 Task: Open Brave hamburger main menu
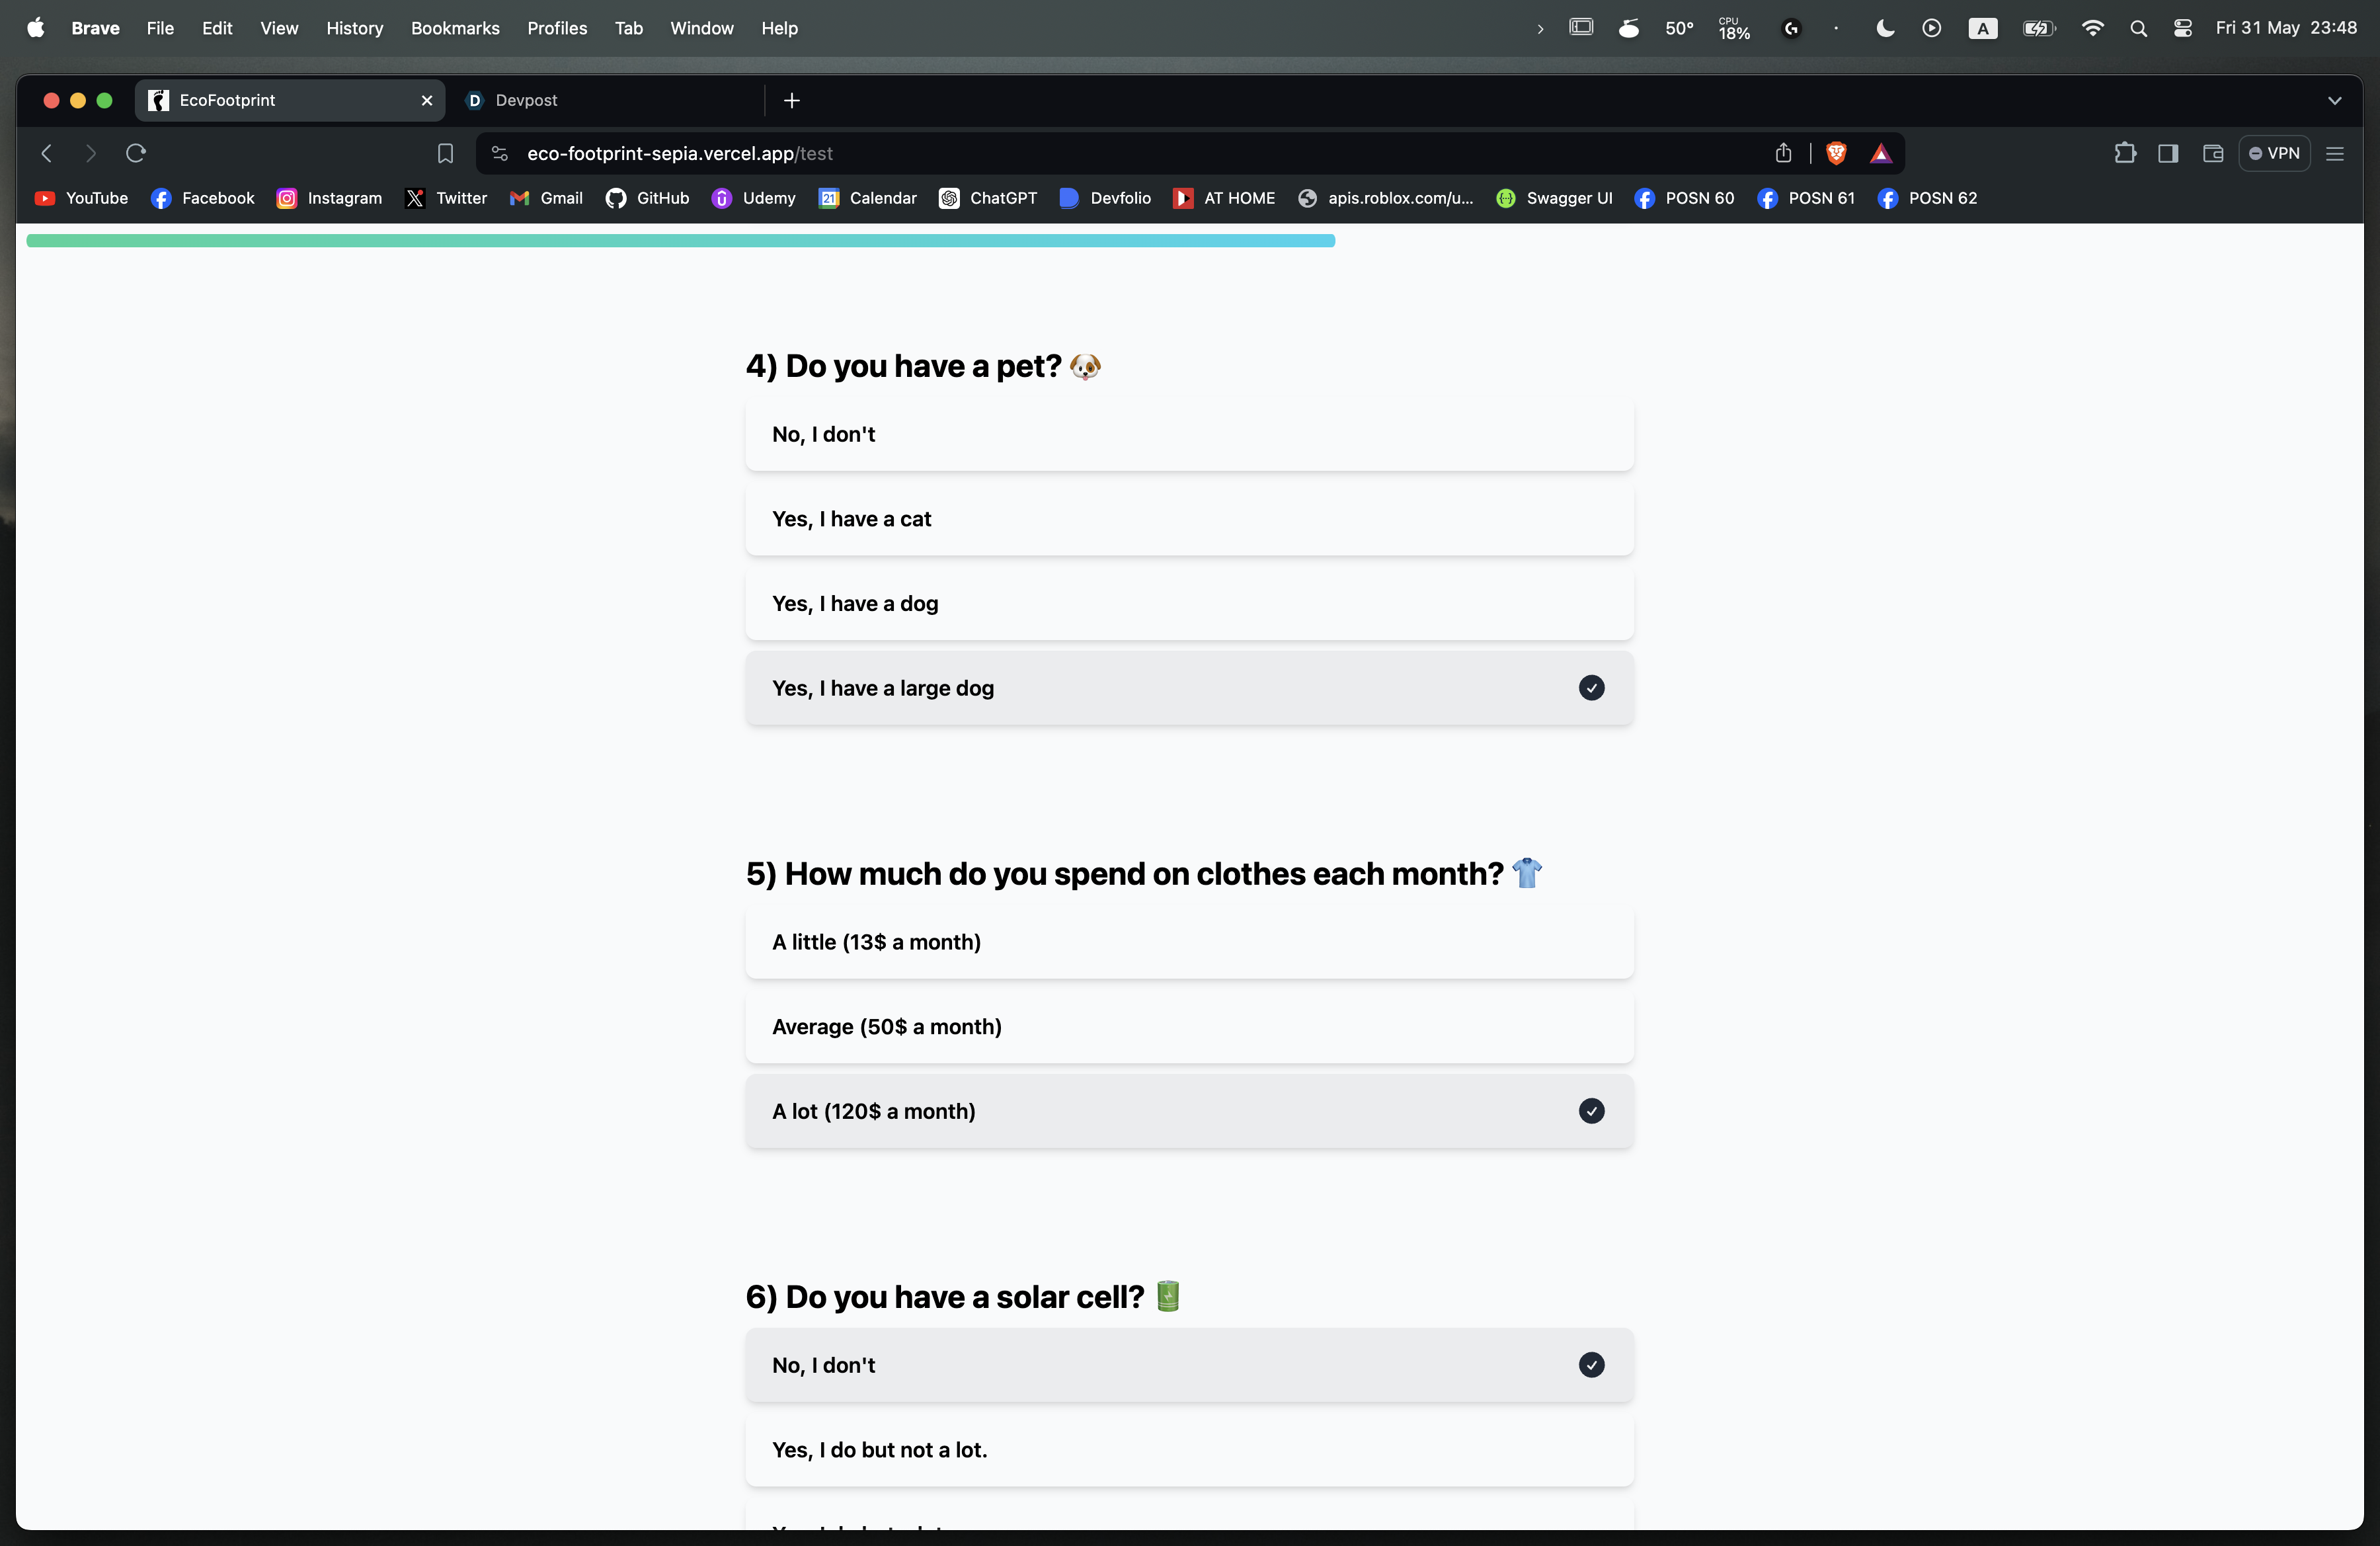point(2335,153)
